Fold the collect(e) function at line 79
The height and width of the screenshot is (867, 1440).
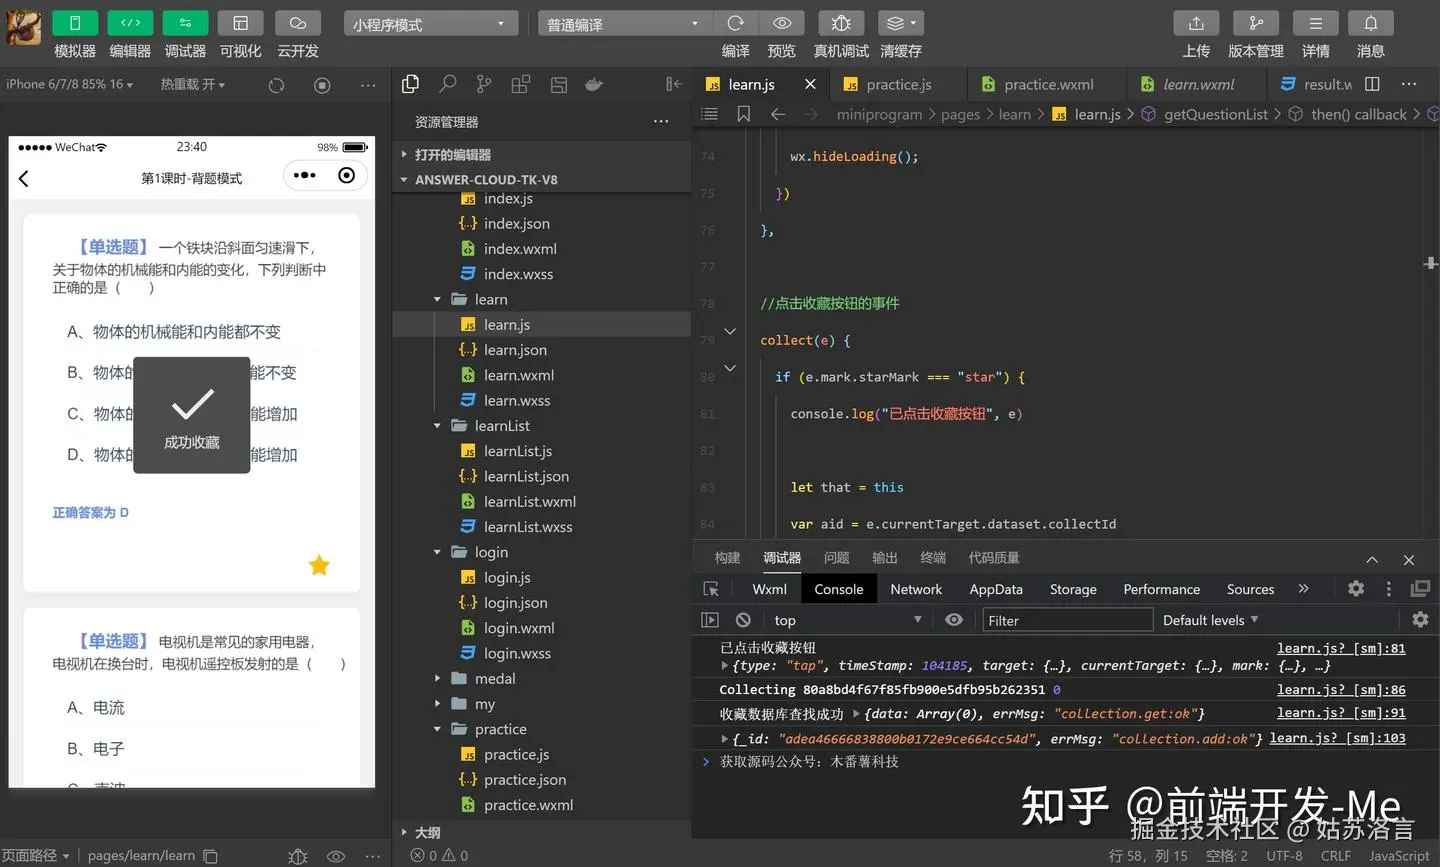pos(730,332)
